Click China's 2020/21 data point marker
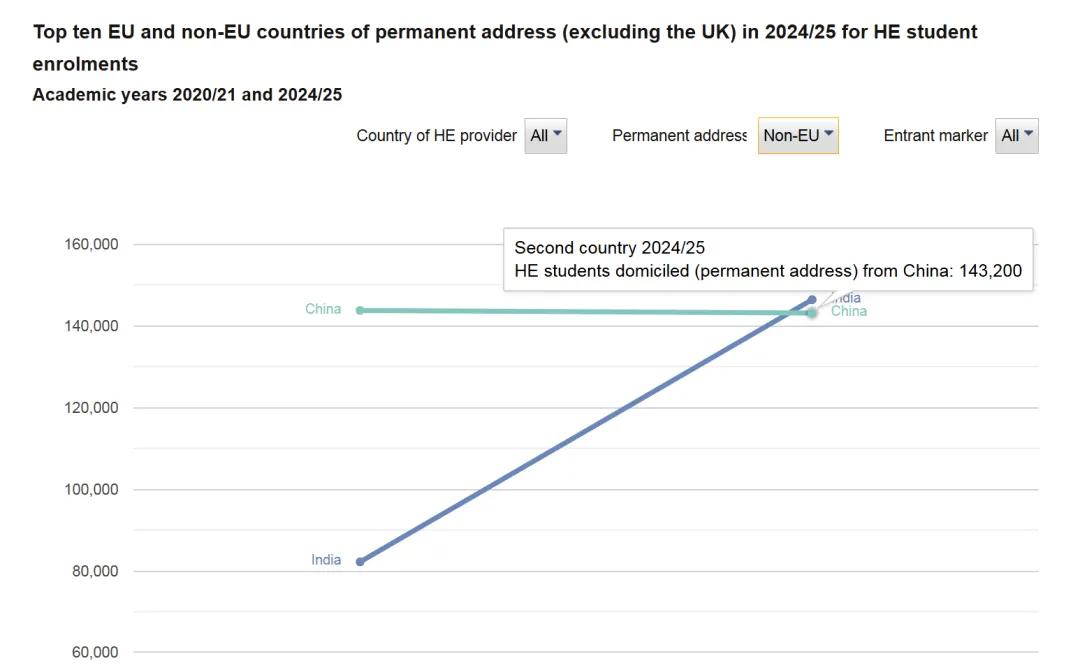Image resolution: width=1080 pixels, height=668 pixels. [x=360, y=310]
